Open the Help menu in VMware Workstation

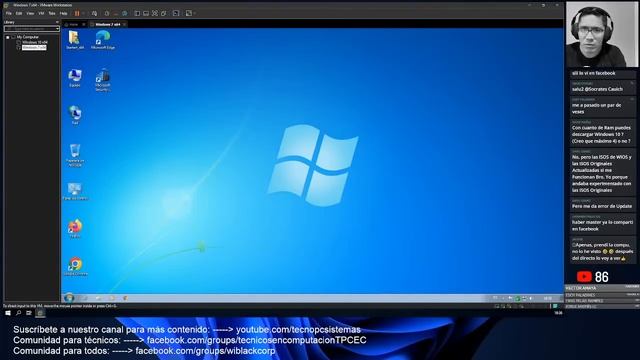pyautogui.click(x=63, y=13)
